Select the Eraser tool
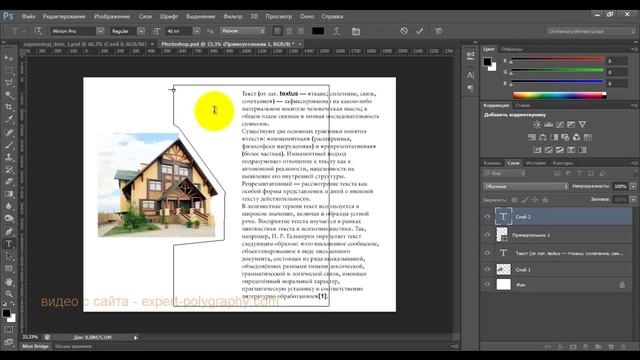The width and height of the screenshot is (640, 360). pyautogui.click(x=9, y=182)
